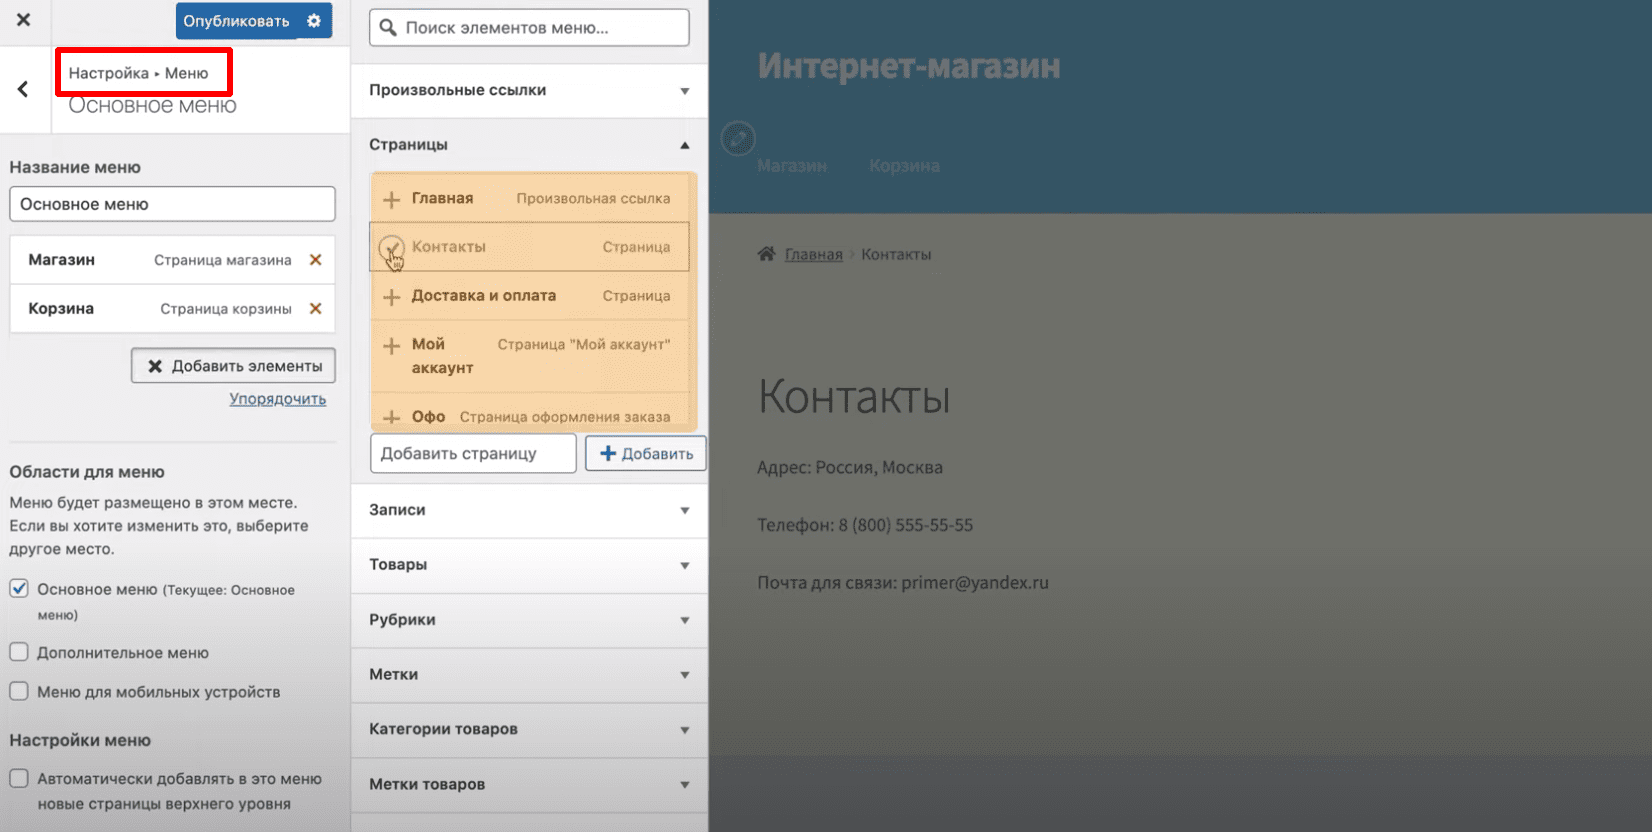This screenshot has height=832, width=1652.
Task: Click Добавить страницу input field
Action: click(473, 454)
